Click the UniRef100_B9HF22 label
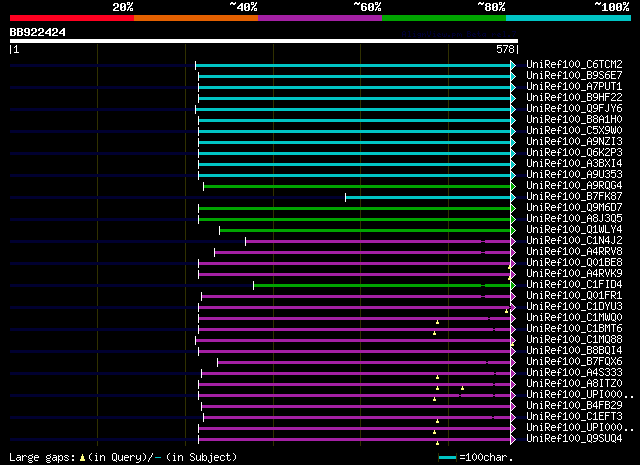Screen dimensions: 640x465 574,98
